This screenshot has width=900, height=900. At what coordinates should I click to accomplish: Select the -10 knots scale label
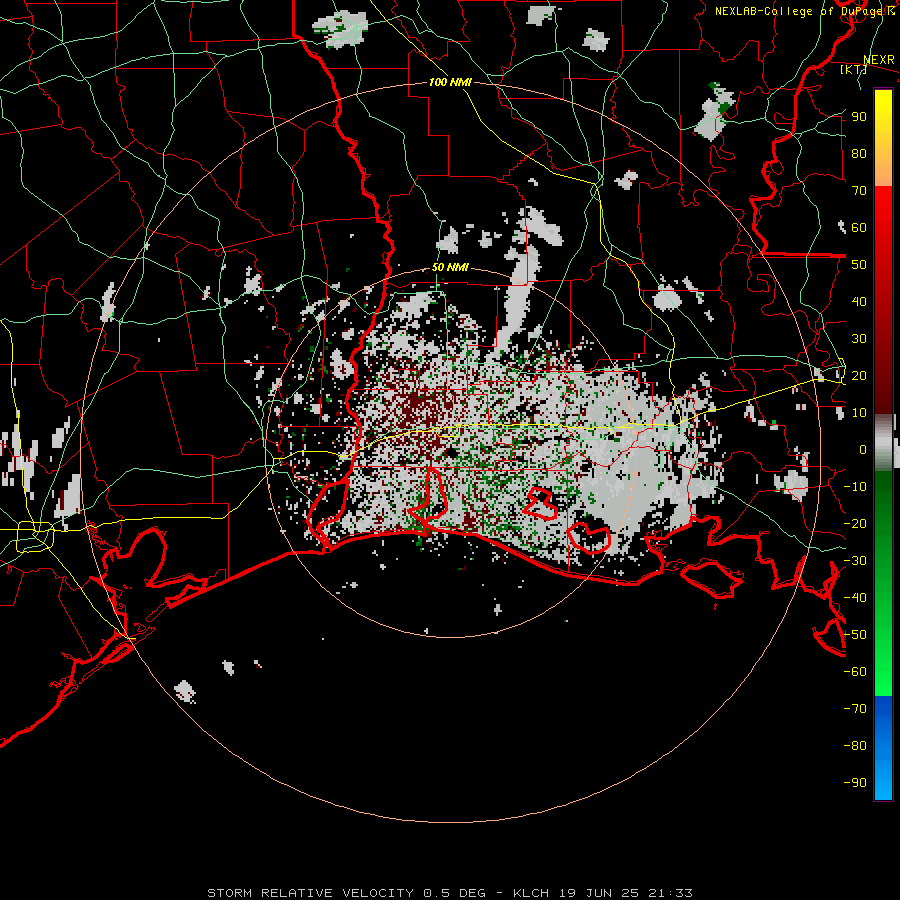[x=855, y=487]
